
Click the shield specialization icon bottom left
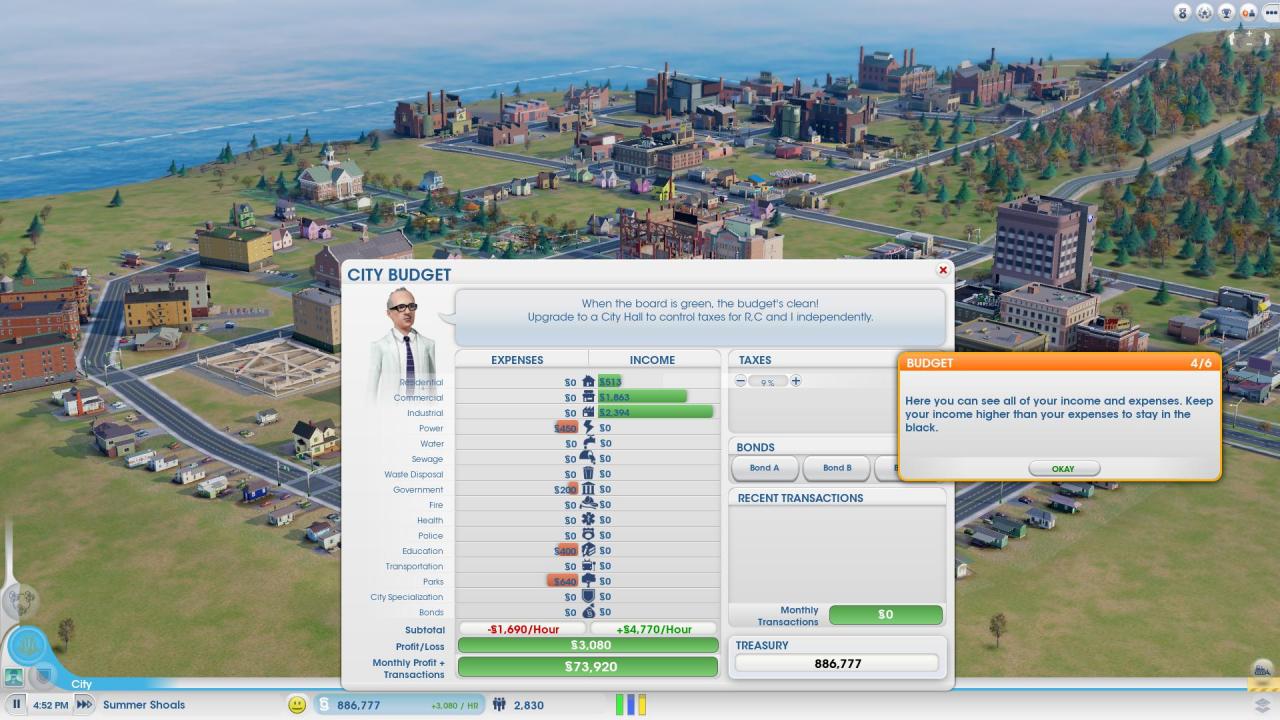43,676
